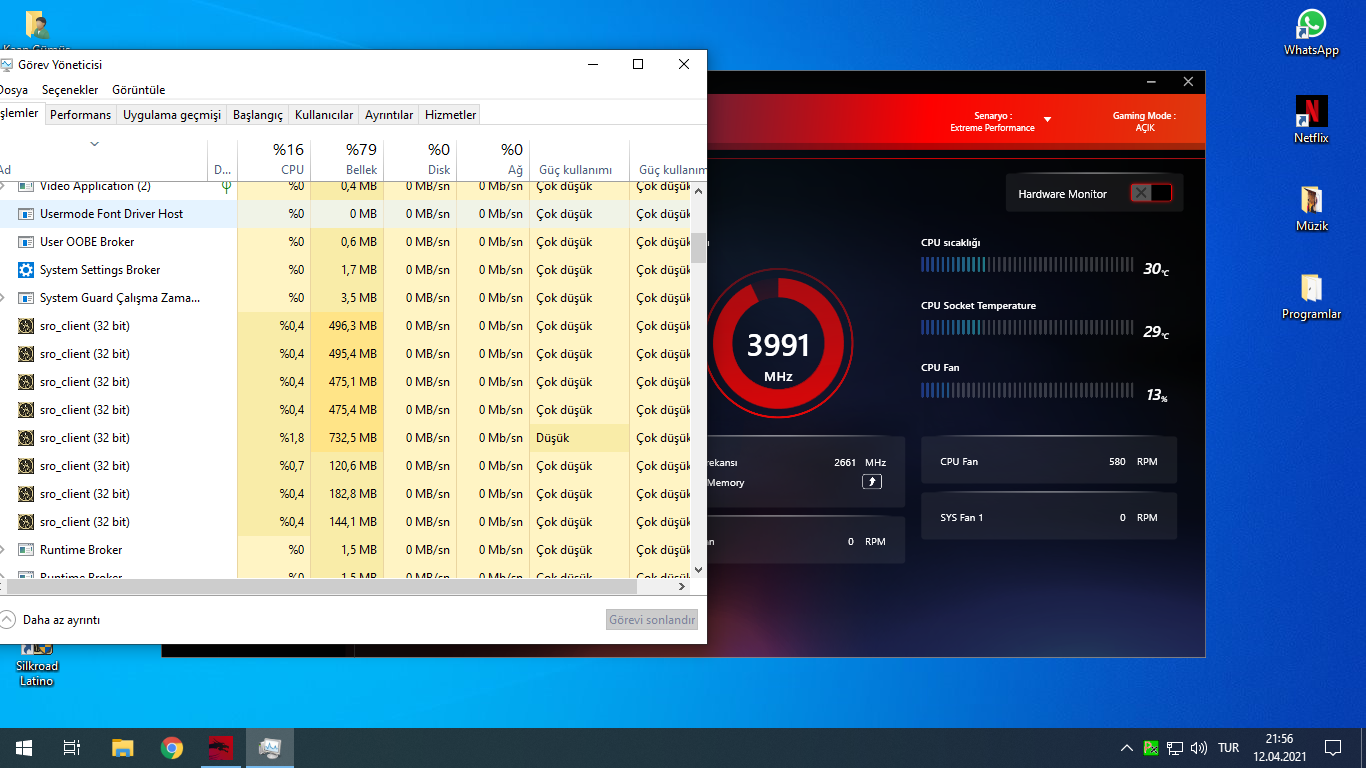1366x768 pixels.
Task: Open the Dragon Center icon on the taskbar
Action: pyautogui.click(x=221, y=748)
